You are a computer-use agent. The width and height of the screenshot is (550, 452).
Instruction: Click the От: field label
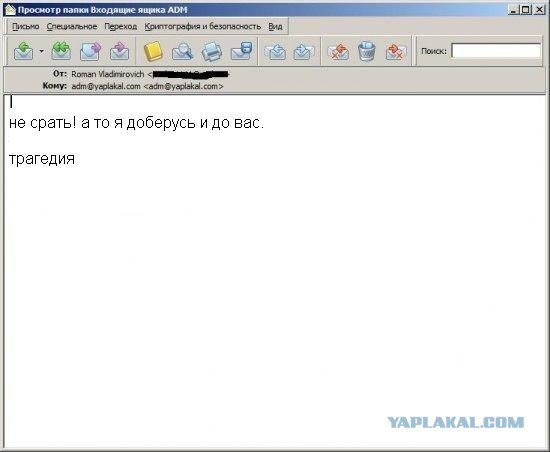click(x=60, y=74)
